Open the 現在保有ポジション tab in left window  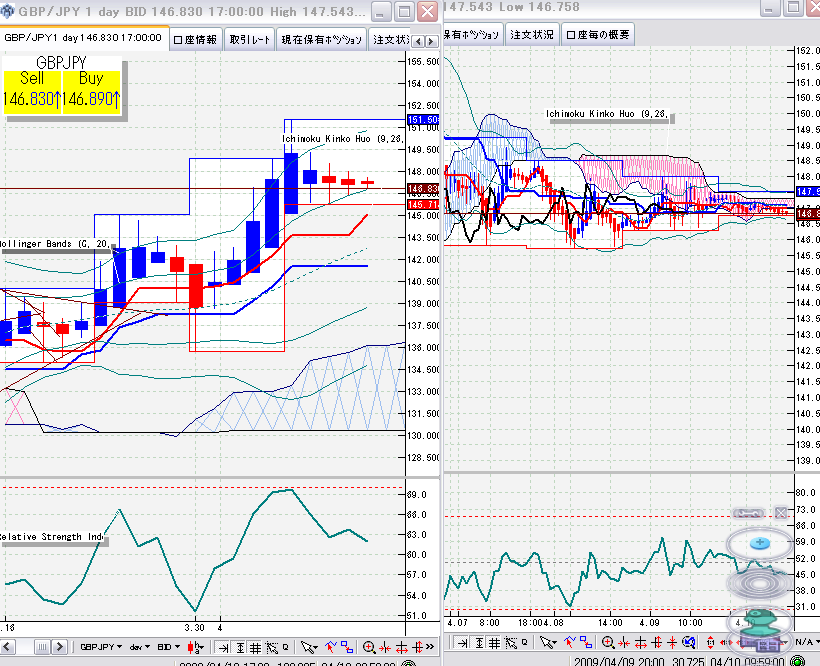pos(322,40)
